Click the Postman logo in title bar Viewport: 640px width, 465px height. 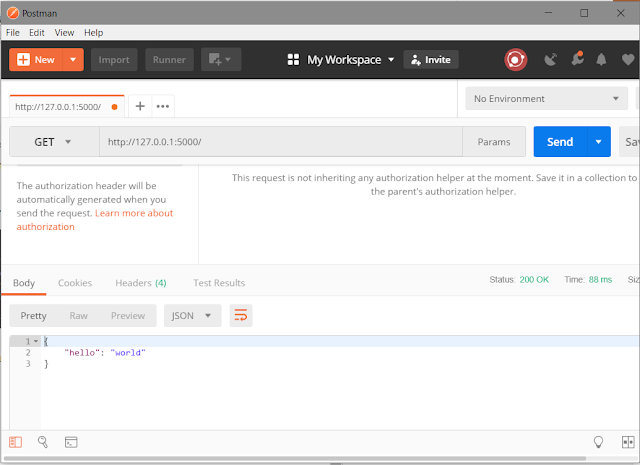[13, 13]
